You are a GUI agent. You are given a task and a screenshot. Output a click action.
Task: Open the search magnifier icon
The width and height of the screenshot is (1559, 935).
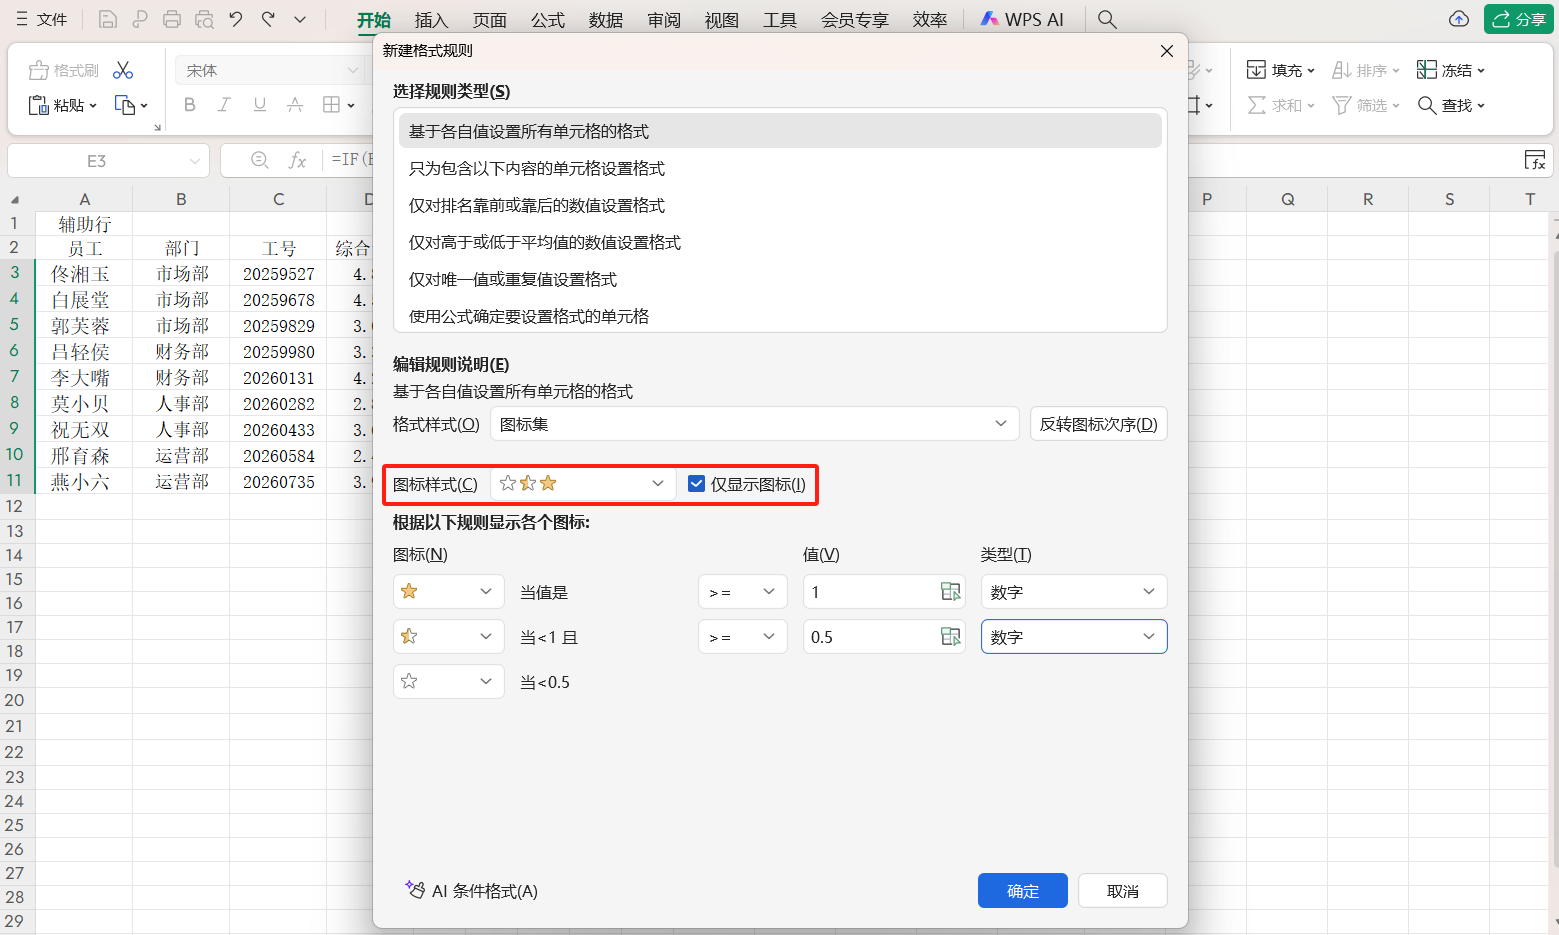click(1106, 19)
